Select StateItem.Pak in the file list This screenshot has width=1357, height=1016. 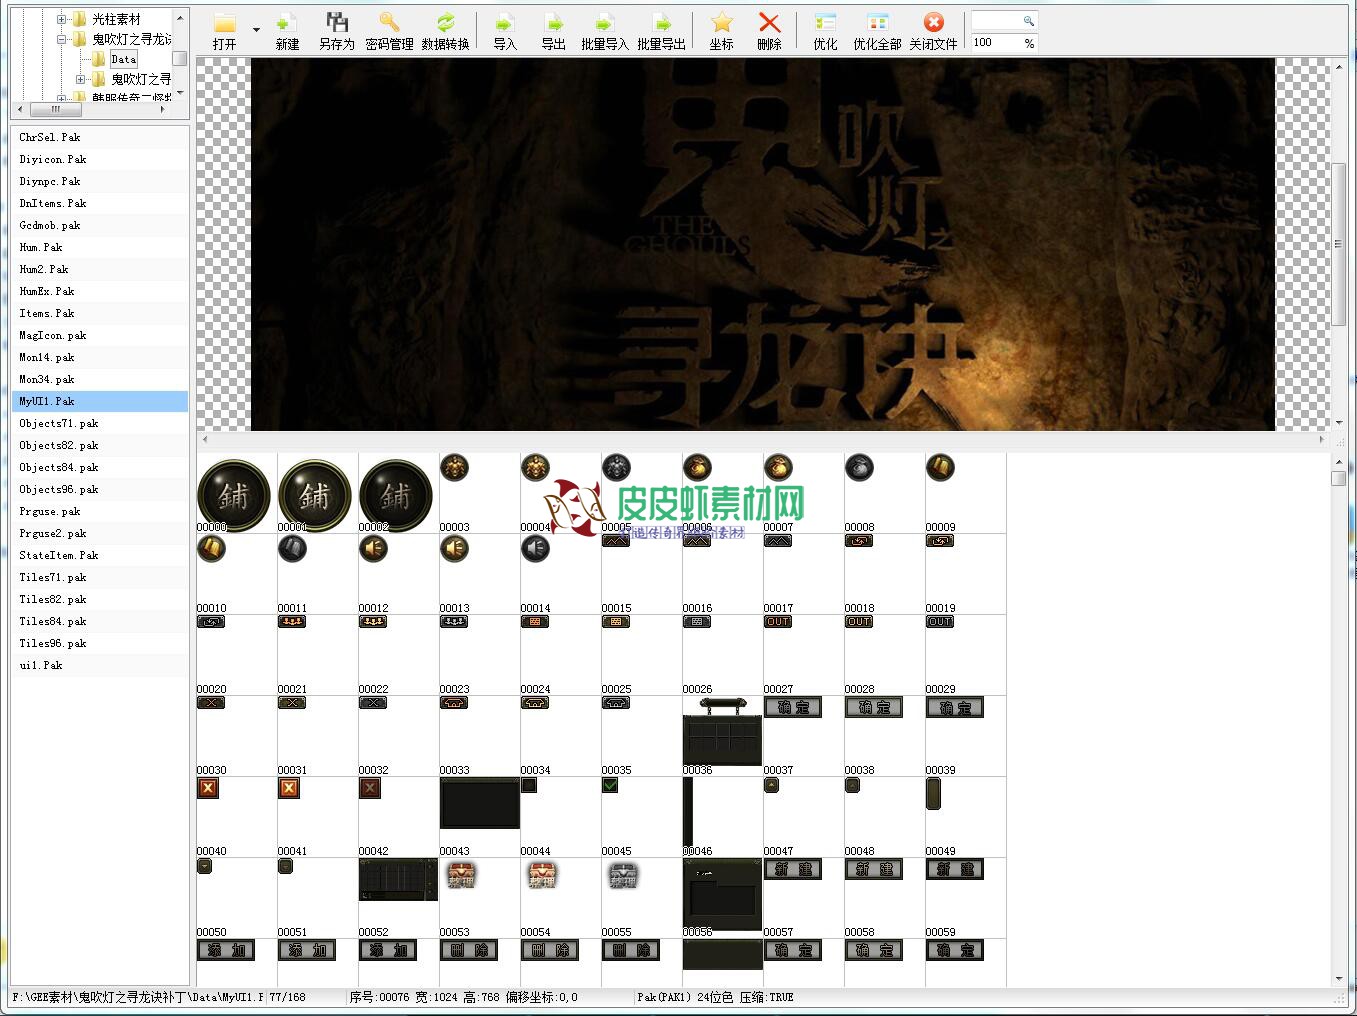pos(99,555)
